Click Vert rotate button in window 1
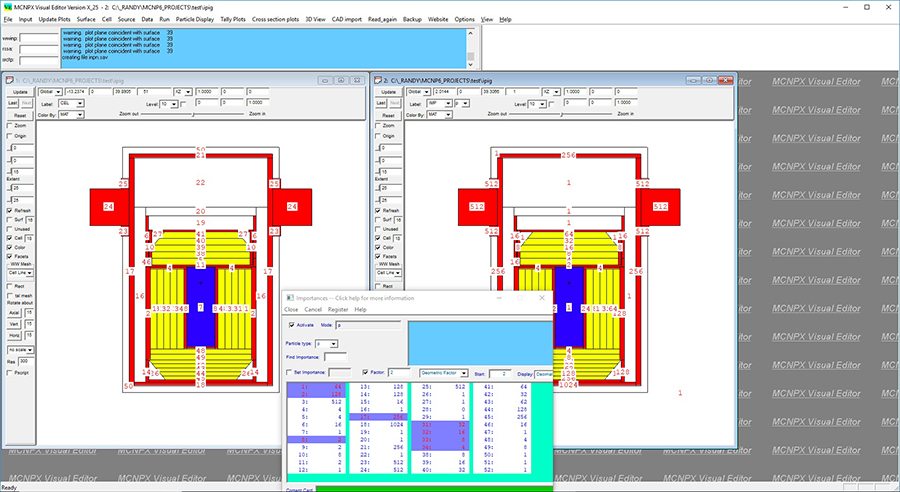 [x=14, y=324]
